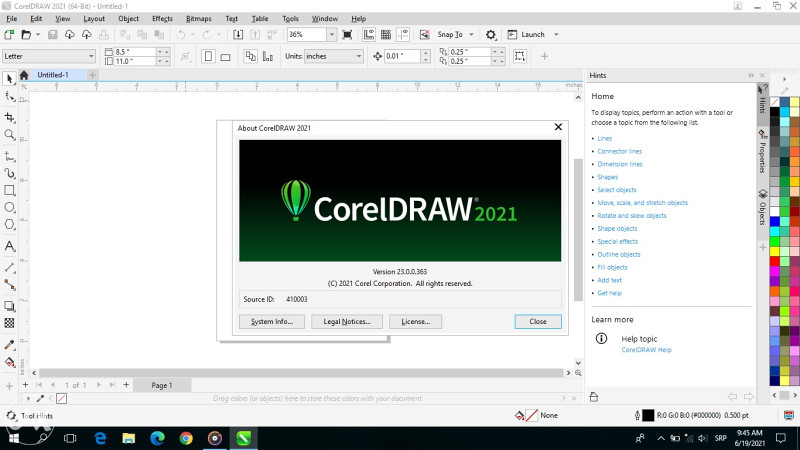Toggle snapping off button
Viewport: 800px width, 450px height.
[x=424, y=34]
